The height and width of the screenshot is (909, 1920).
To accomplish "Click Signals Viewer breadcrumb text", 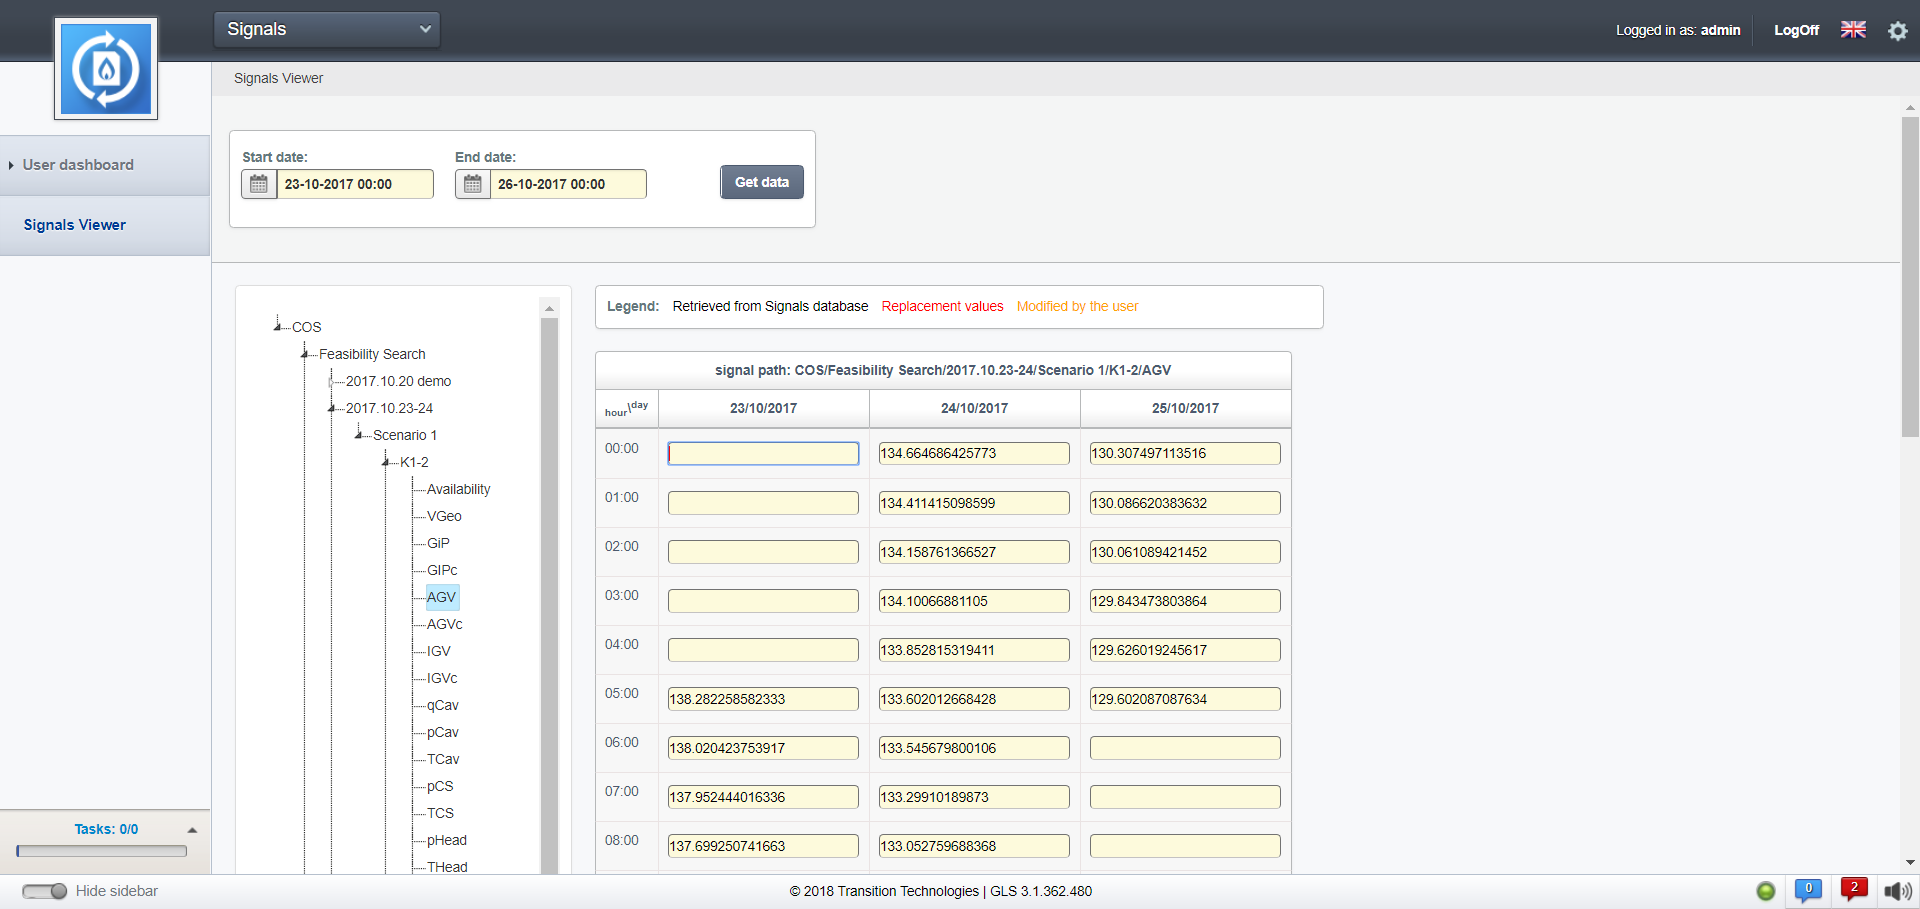I will click(x=278, y=78).
